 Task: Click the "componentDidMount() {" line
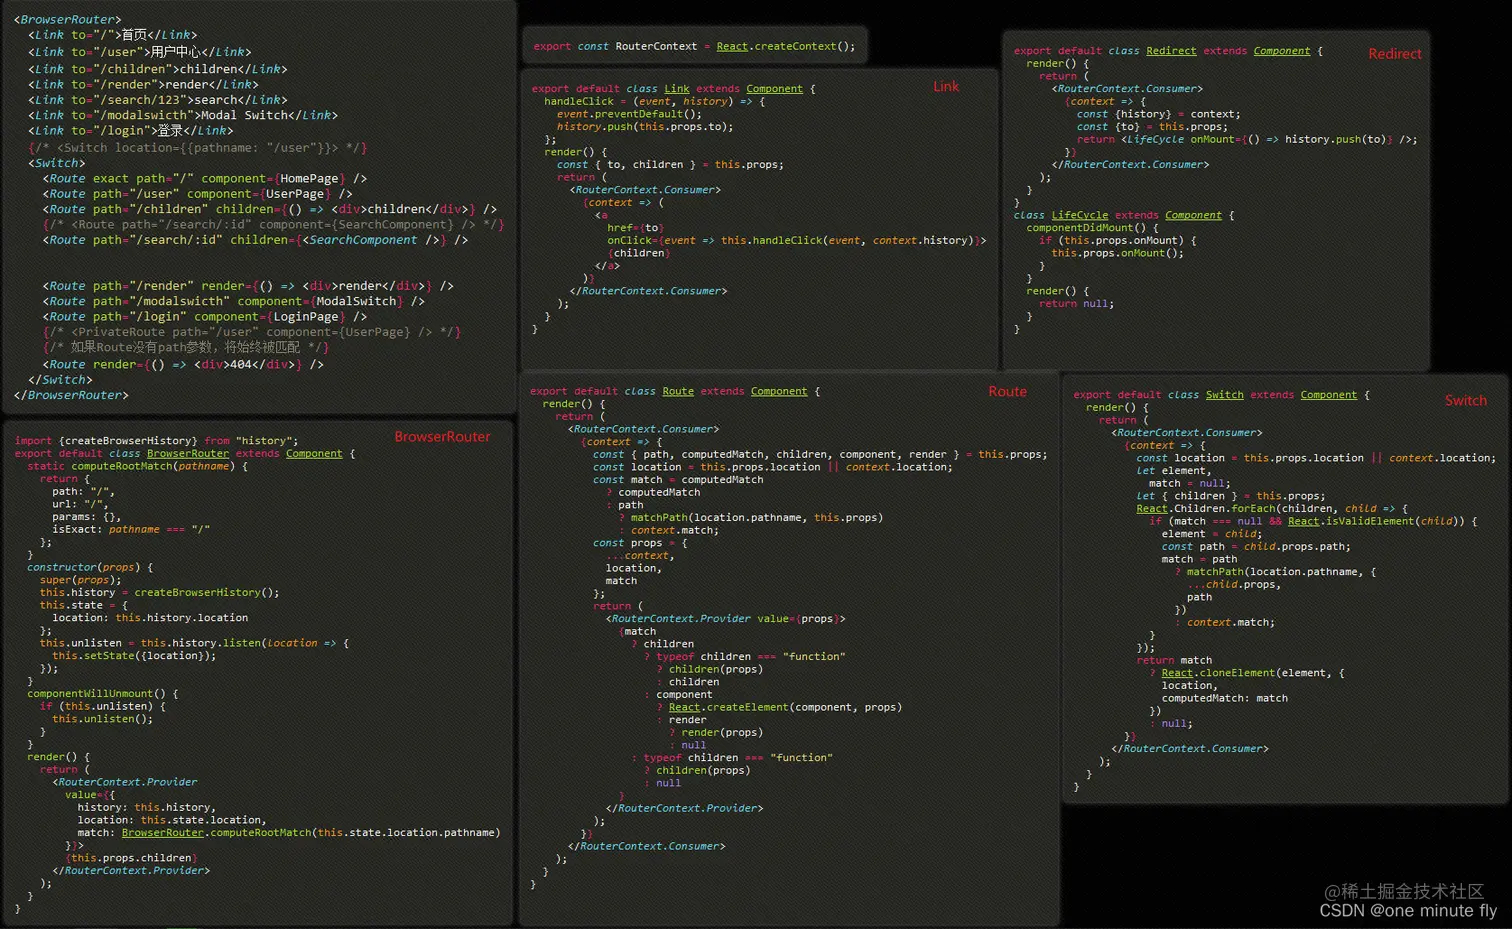click(x=1092, y=228)
